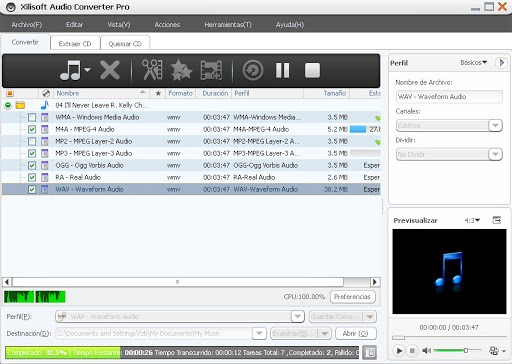512x364 pixels.
Task: Click the Completado conversion progress bar
Action: pyautogui.click(x=182, y=352)
